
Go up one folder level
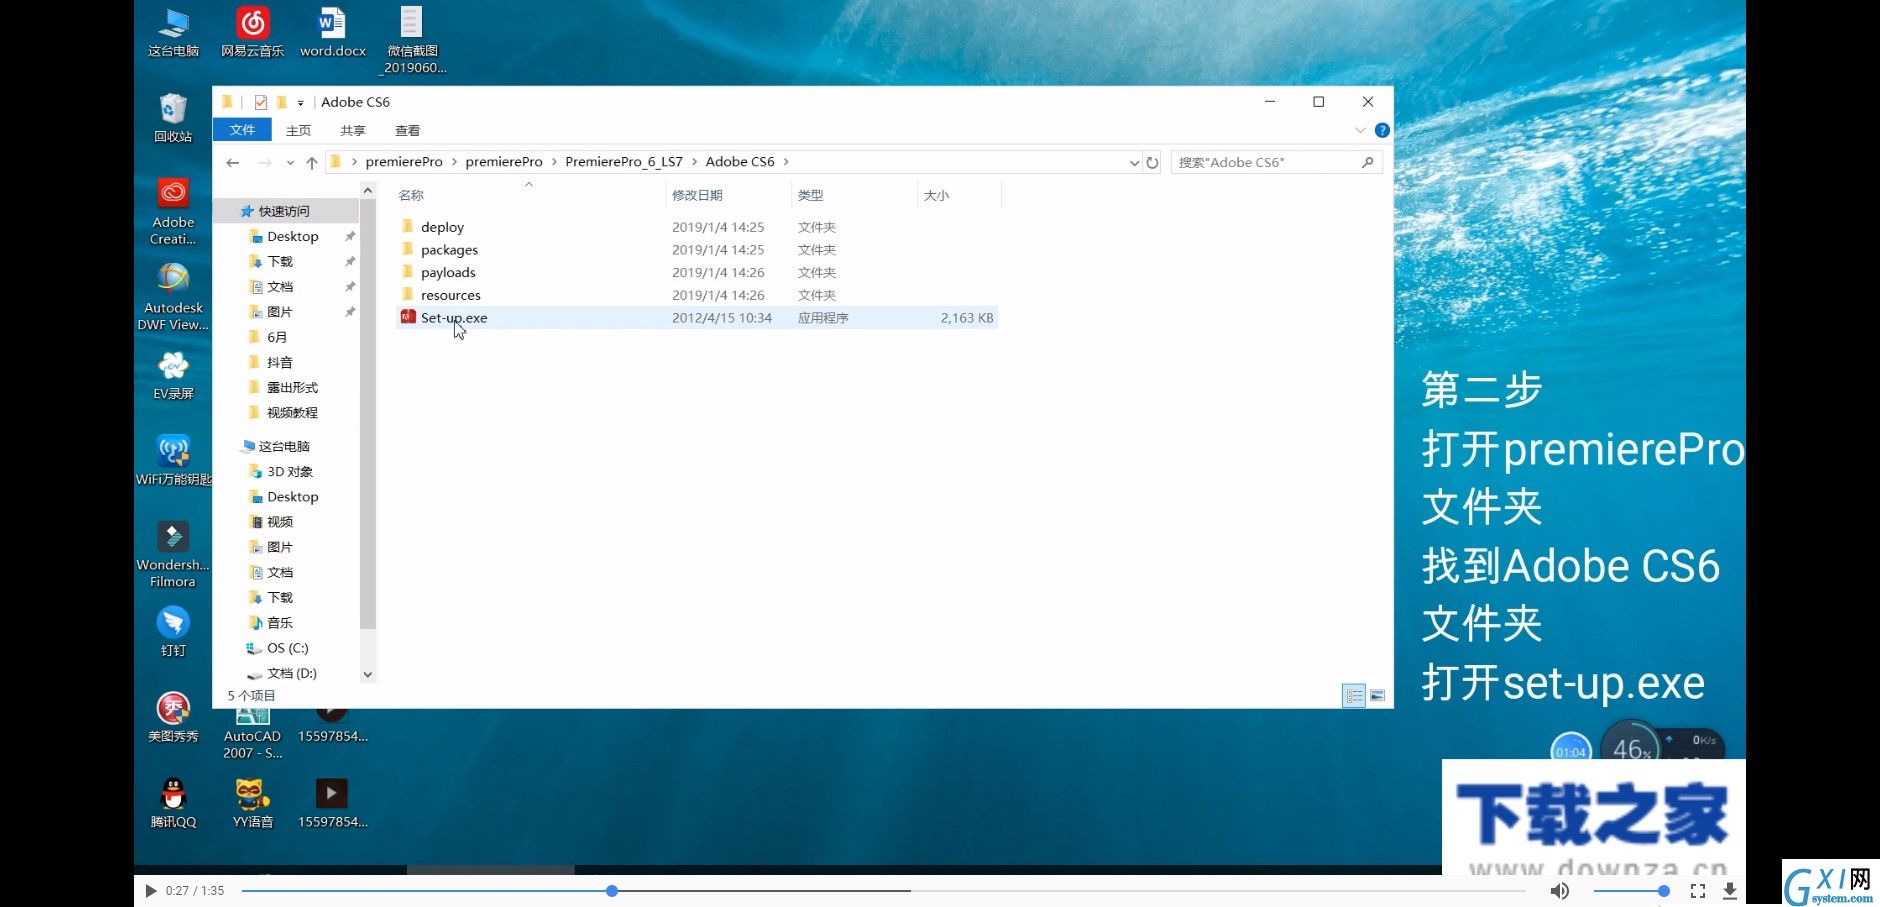point(312,162)
